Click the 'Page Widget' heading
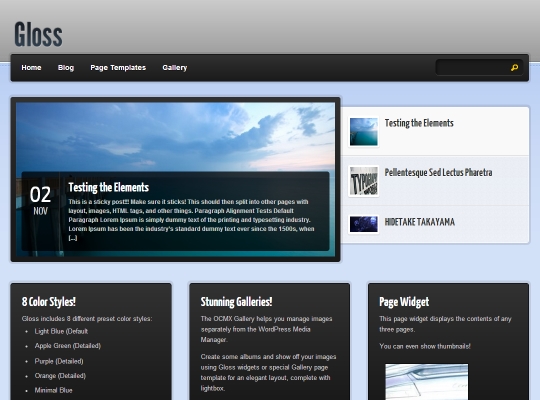 (x=404, y=302)
